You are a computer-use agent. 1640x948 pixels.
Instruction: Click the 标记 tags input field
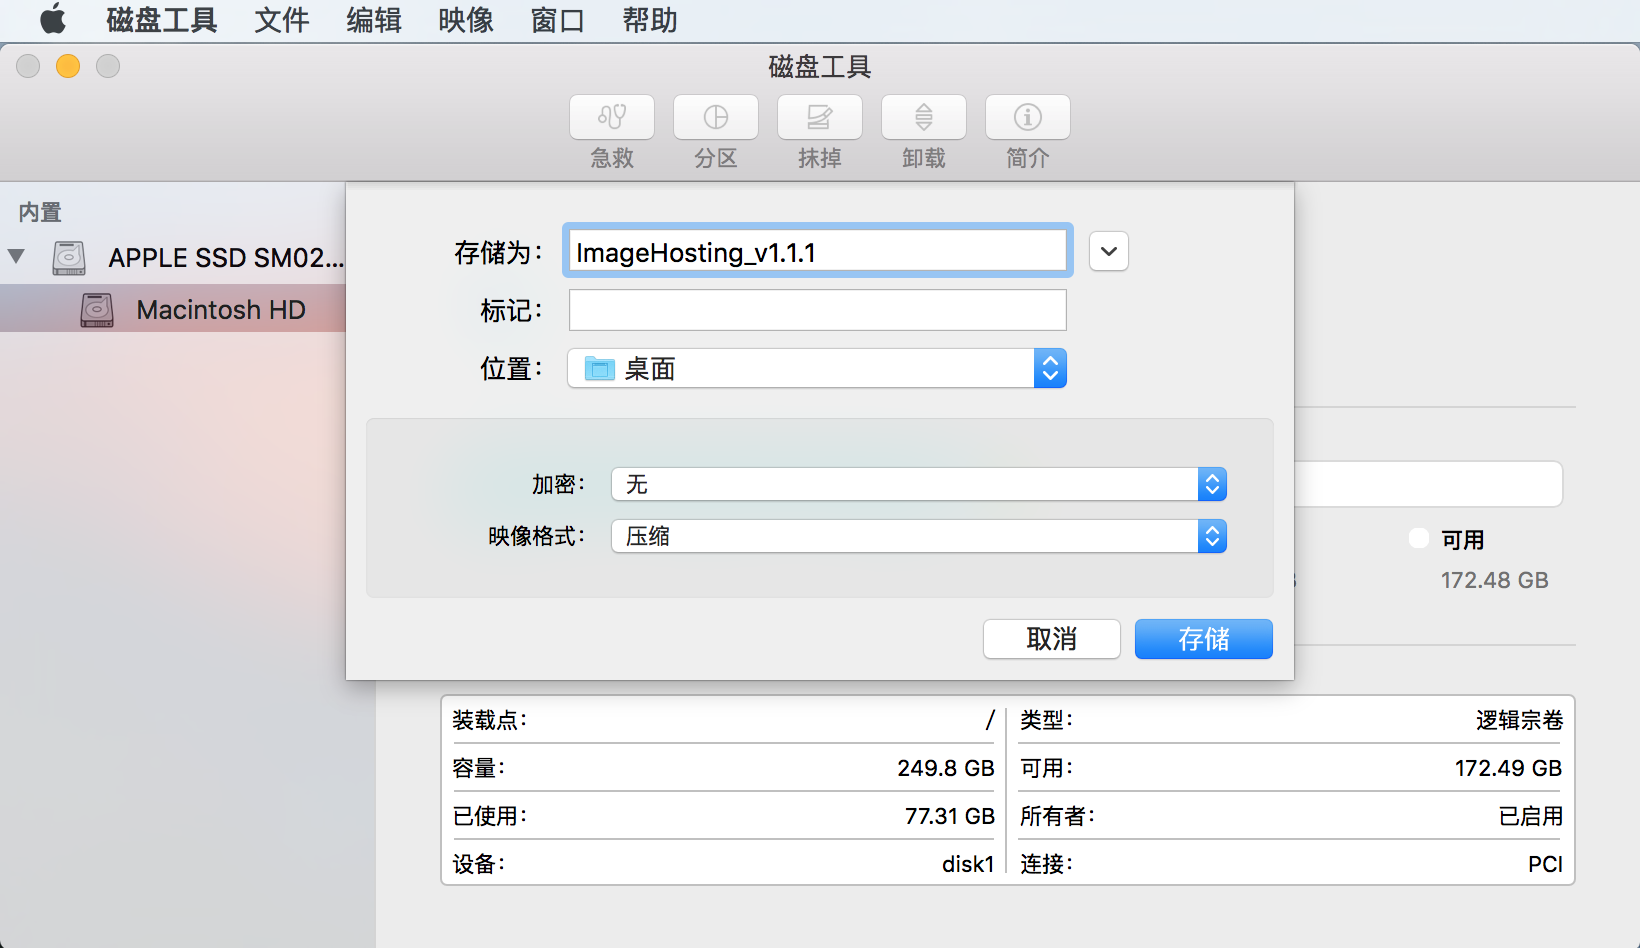pos(818,310)
